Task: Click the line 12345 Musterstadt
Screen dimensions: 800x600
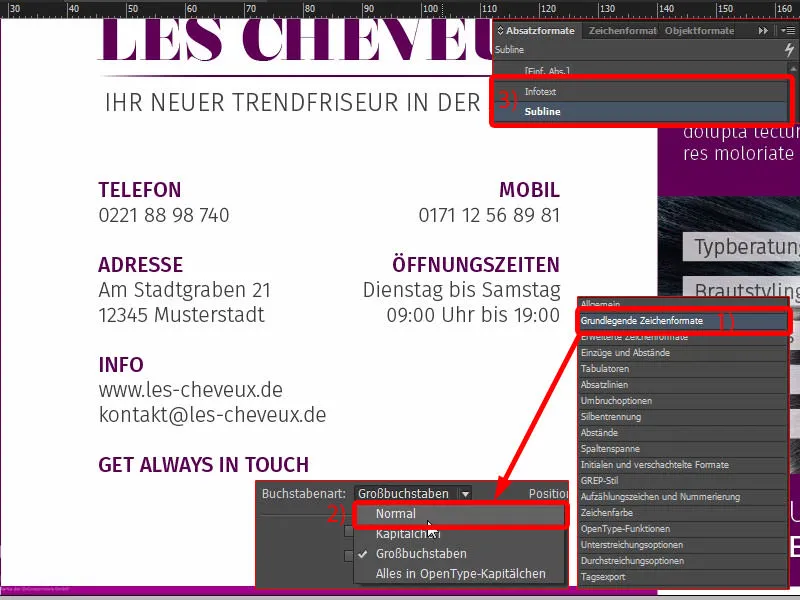Action: point(181,315)
